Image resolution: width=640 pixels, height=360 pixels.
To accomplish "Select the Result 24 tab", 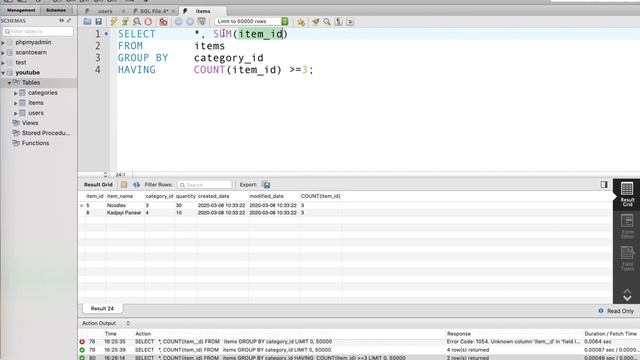I will click(x=102, y=309).
